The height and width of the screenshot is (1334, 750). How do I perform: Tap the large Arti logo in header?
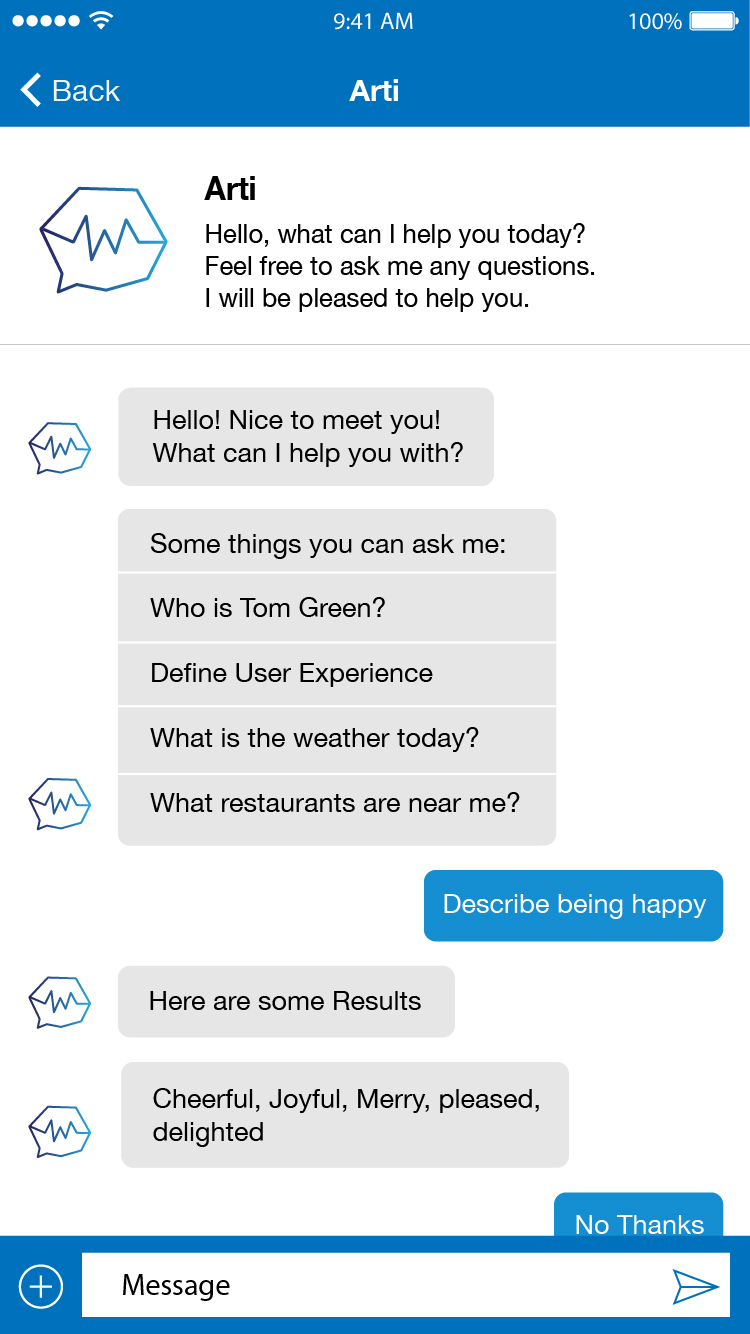click(x=103, y=238)
